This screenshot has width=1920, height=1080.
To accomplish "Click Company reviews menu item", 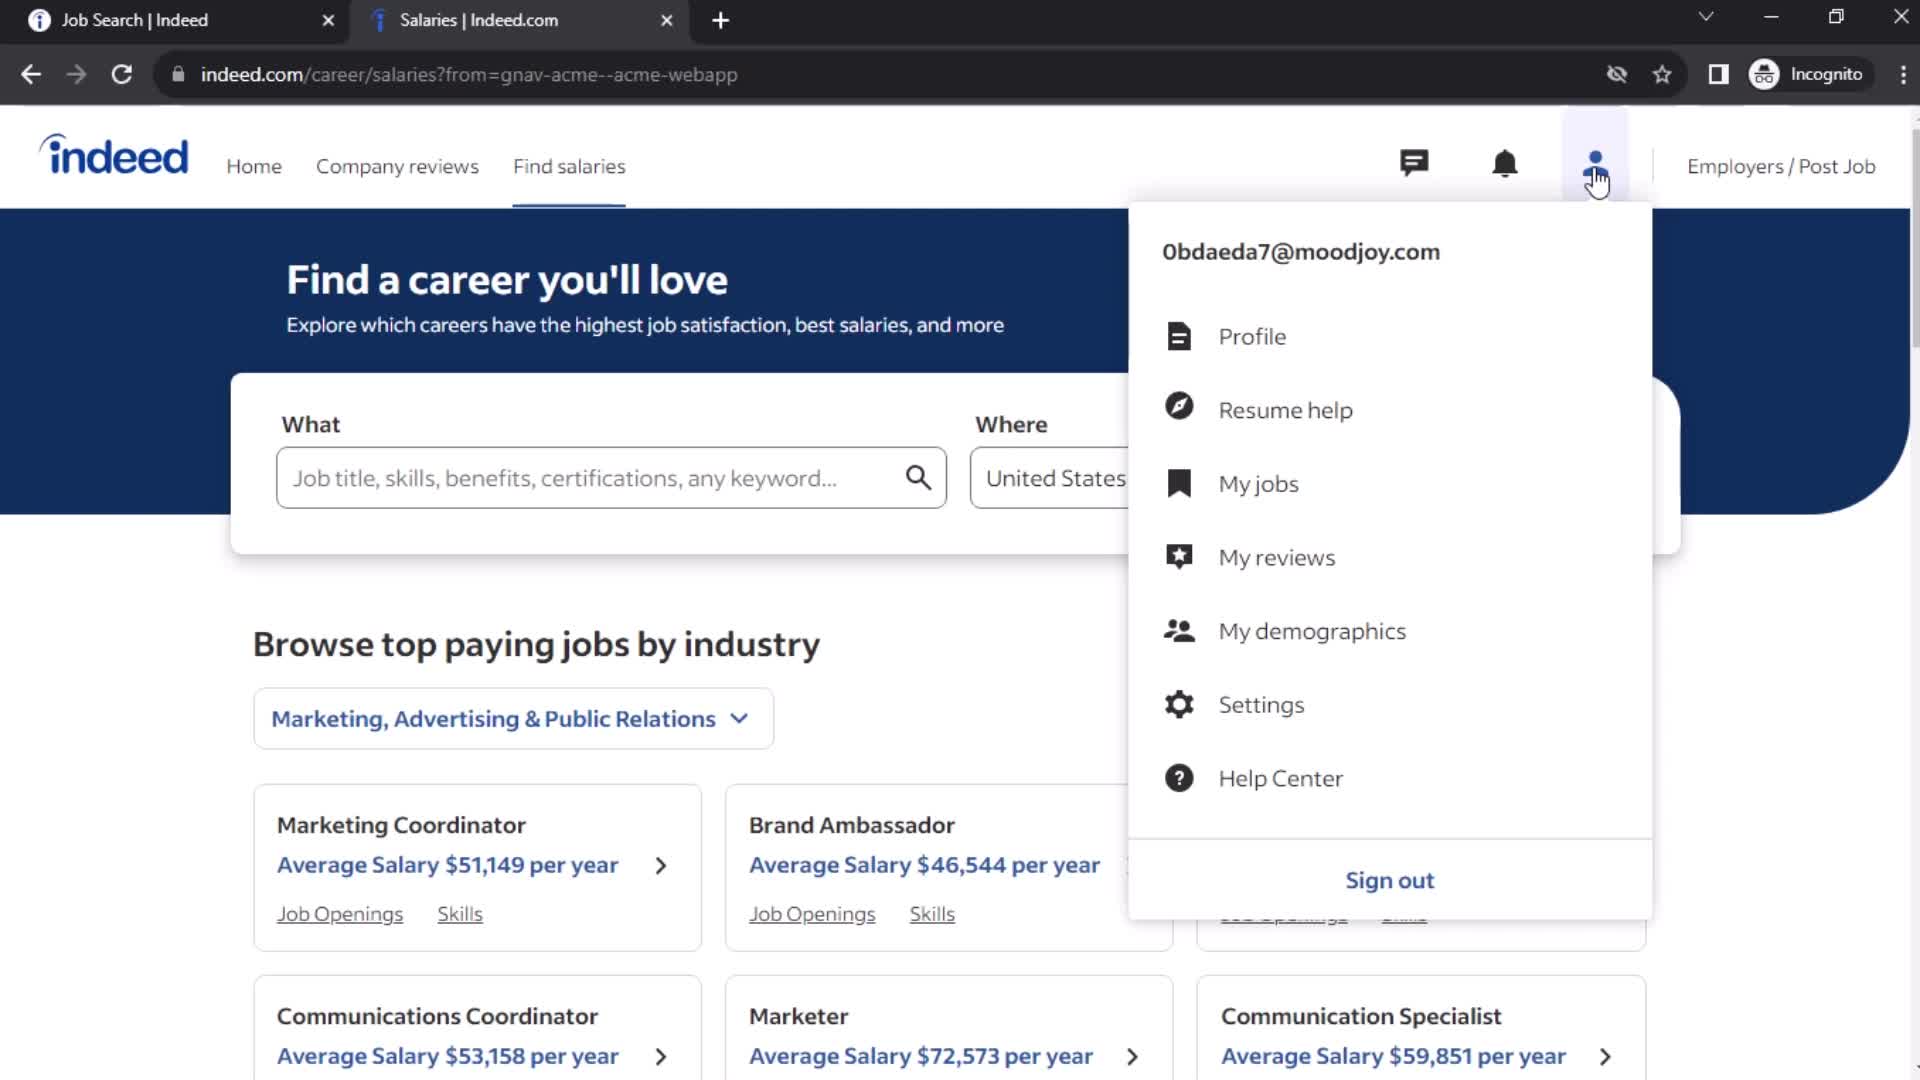I will [x=397, y=166].
